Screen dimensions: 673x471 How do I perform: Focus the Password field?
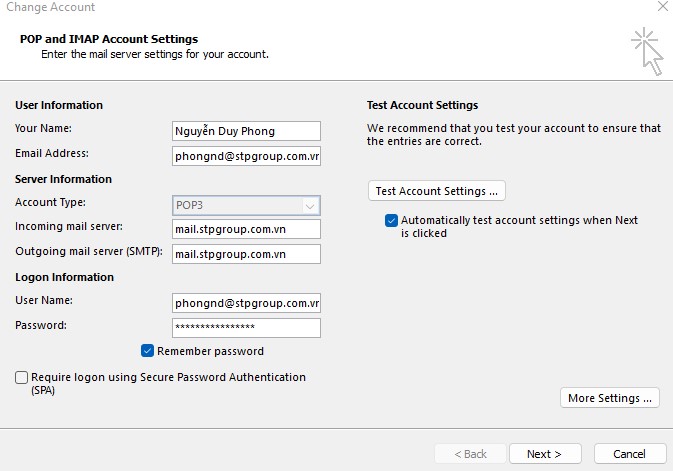point(246,328)
